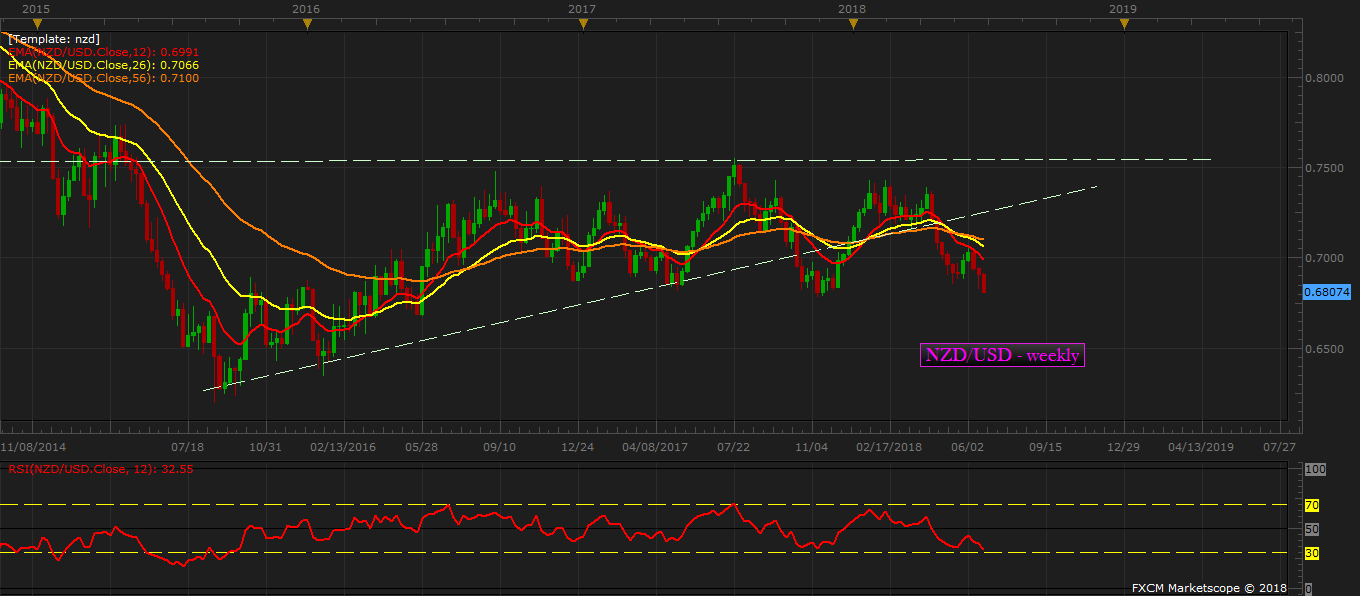Click the current price tag 0.68074
Image resolution: width=1360 pixels, height=596 pixels.
point(1327,291)
